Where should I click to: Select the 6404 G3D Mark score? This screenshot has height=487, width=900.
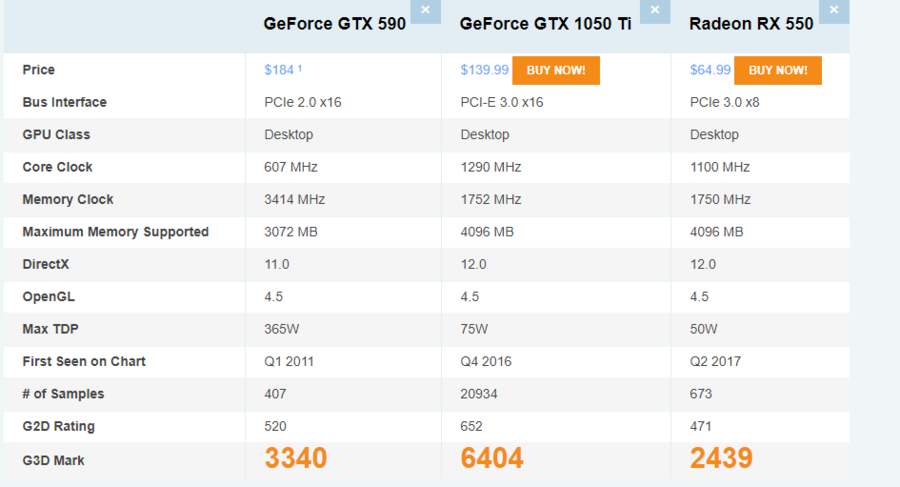click(x=492, y=458)
